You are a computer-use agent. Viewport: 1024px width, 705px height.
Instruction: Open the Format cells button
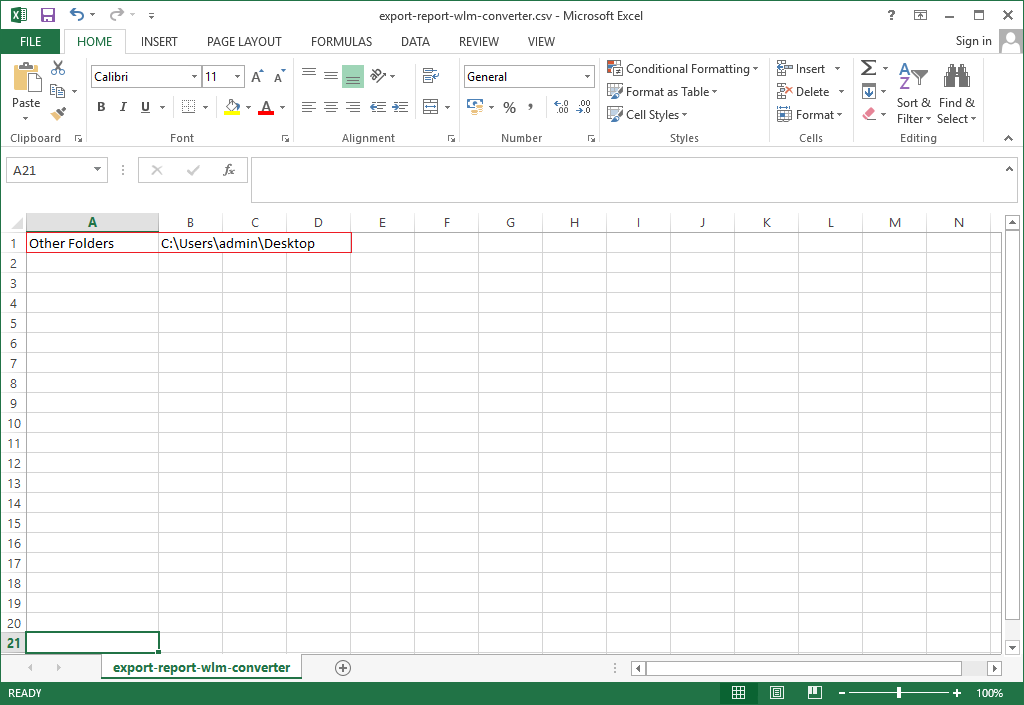coord(809,114)
